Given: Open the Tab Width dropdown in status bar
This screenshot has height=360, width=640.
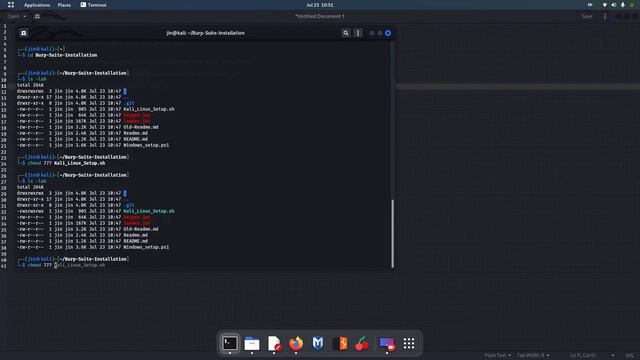Looking at the screenshot, I should (x=533, y=356).
